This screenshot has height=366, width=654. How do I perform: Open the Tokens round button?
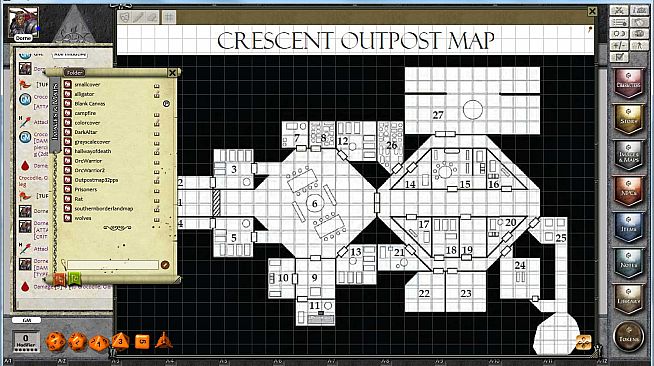tap(628, 336)
